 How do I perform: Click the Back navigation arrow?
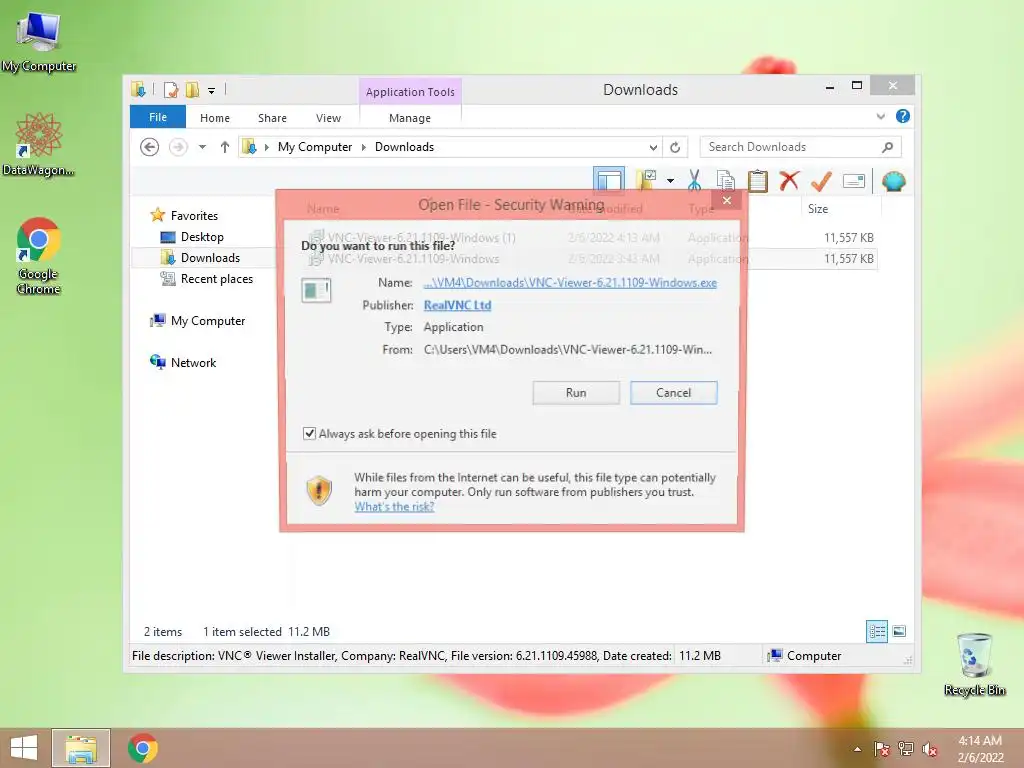pyautogui.click(x=150, y=147)
